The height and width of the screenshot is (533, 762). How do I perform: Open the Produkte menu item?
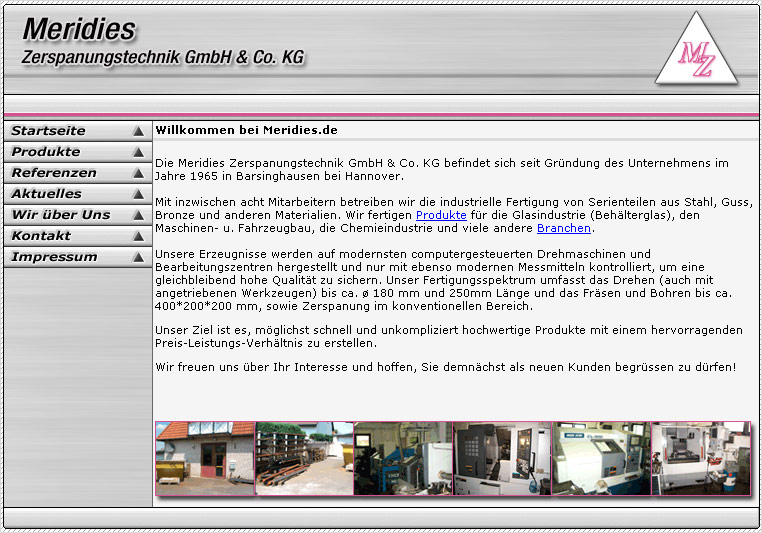[78, 152]
